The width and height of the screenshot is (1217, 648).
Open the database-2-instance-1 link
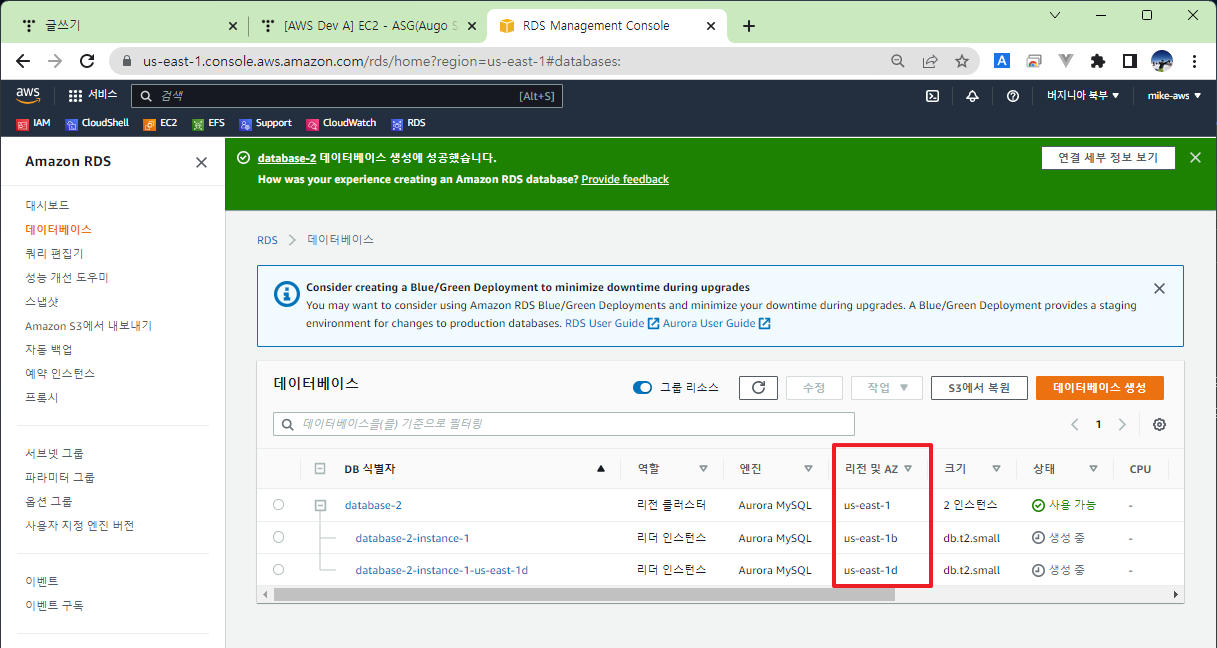pos(412,538)
